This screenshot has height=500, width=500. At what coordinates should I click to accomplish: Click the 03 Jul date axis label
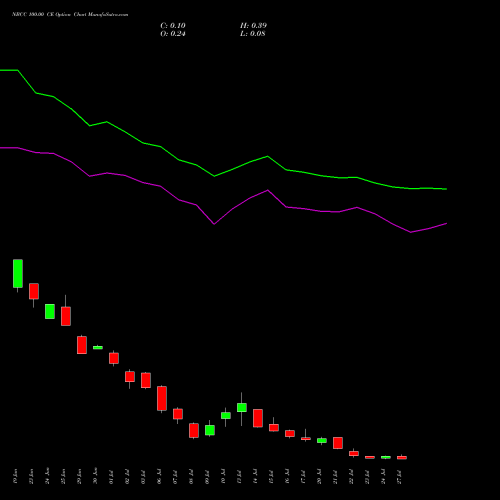(x=143, y=477)
